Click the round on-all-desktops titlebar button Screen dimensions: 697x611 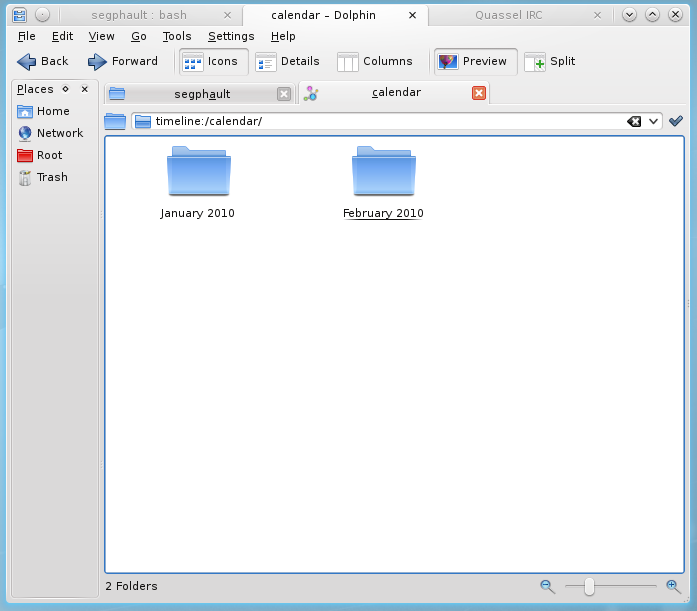point(42,15)
